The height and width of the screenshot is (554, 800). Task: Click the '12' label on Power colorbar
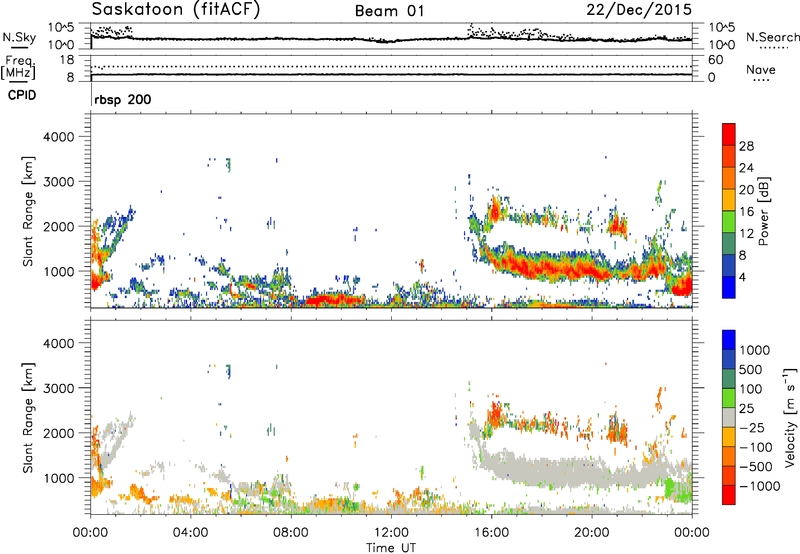746,234
